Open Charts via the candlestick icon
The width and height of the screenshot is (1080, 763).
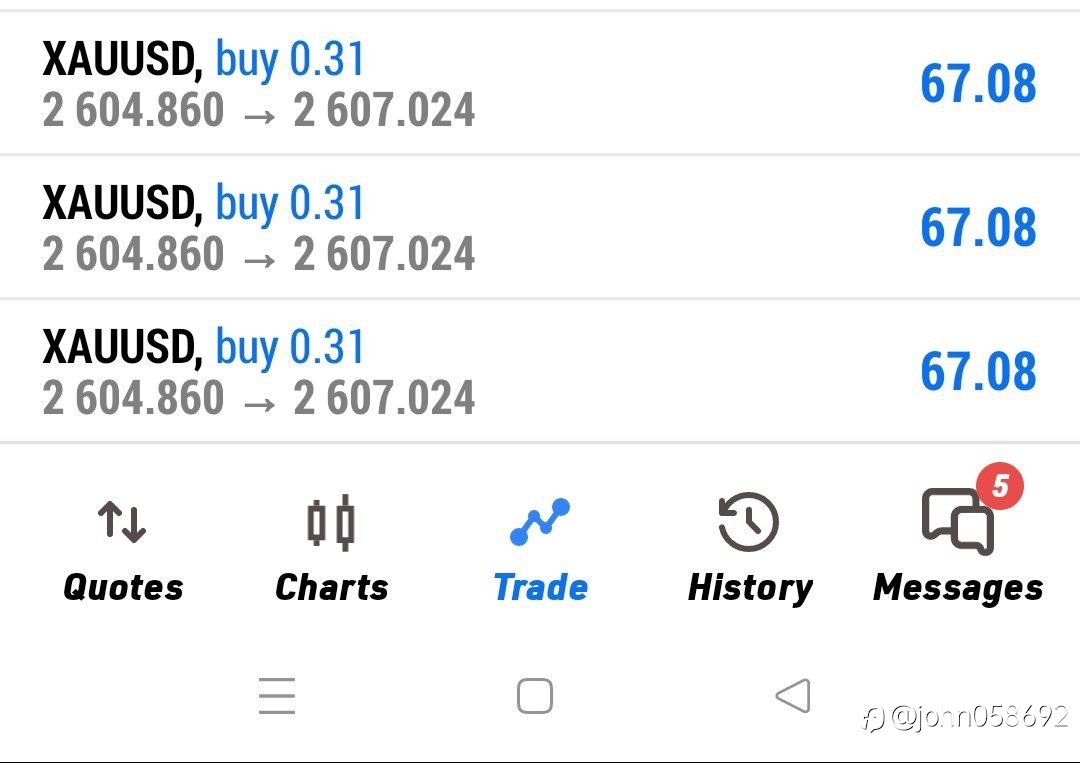[331, 522]
